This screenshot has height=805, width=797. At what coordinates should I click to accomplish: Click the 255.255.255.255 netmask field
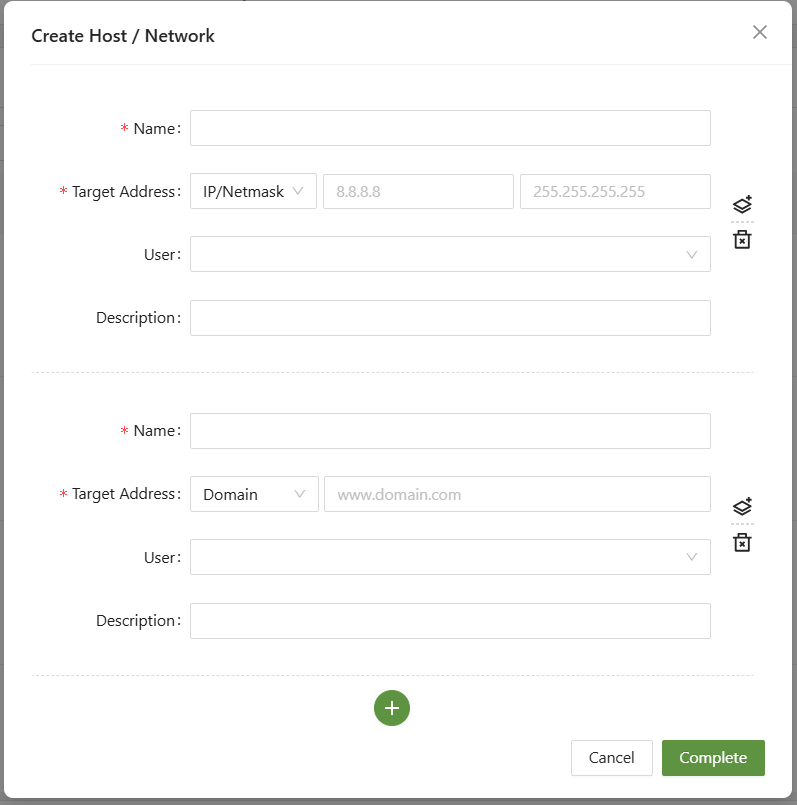tap(615, 191)
